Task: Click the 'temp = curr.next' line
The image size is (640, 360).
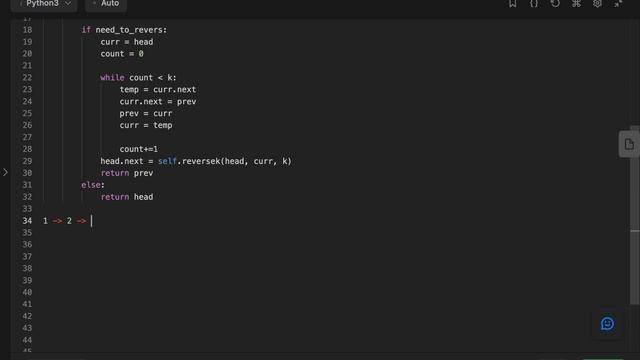Action: (158, 89)
